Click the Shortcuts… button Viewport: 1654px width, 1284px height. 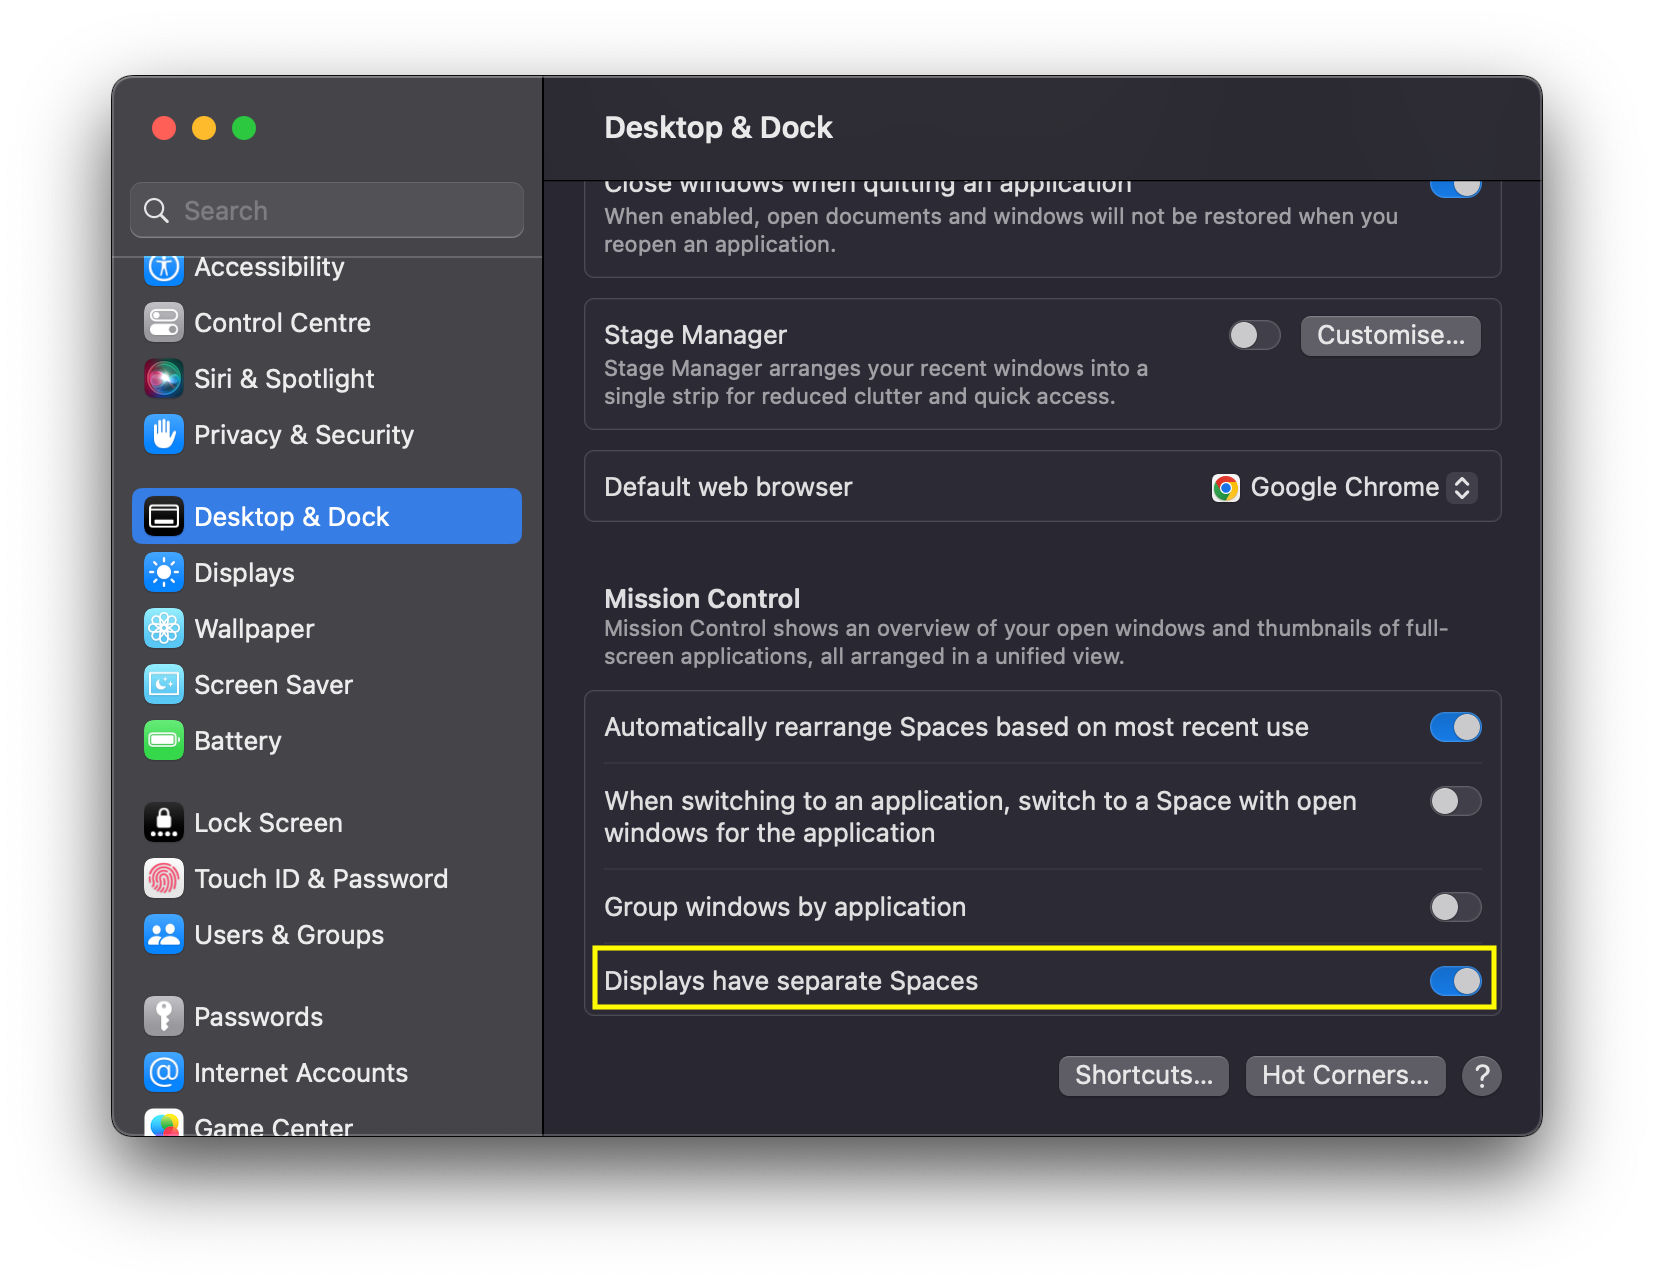click(1143, 1075)
